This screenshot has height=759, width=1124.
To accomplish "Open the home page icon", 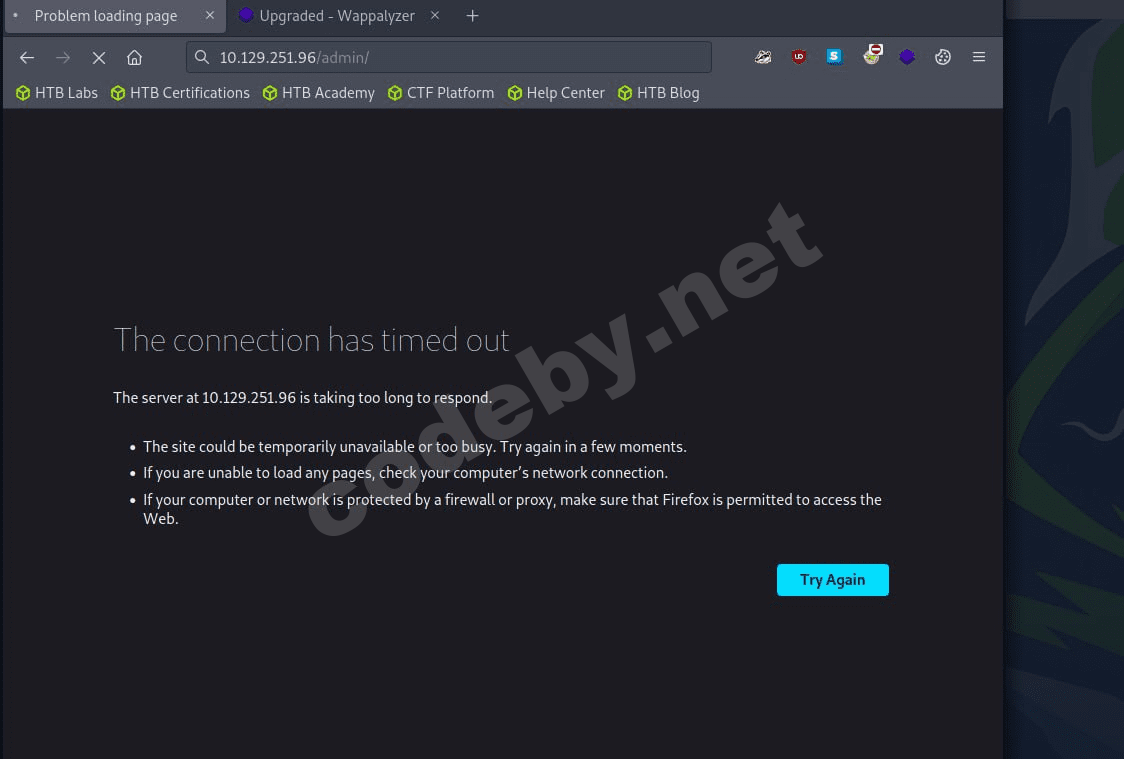I will pyautogui.click(x=134, y=57).
